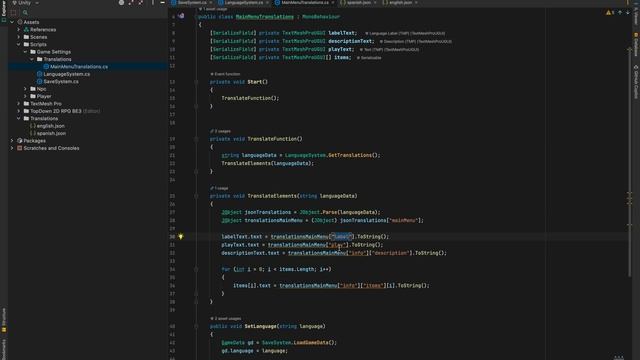Image resolution: width=640 pixels, height=360 pixels.
Task: Expand the Scenes folder
Action: 18,37
